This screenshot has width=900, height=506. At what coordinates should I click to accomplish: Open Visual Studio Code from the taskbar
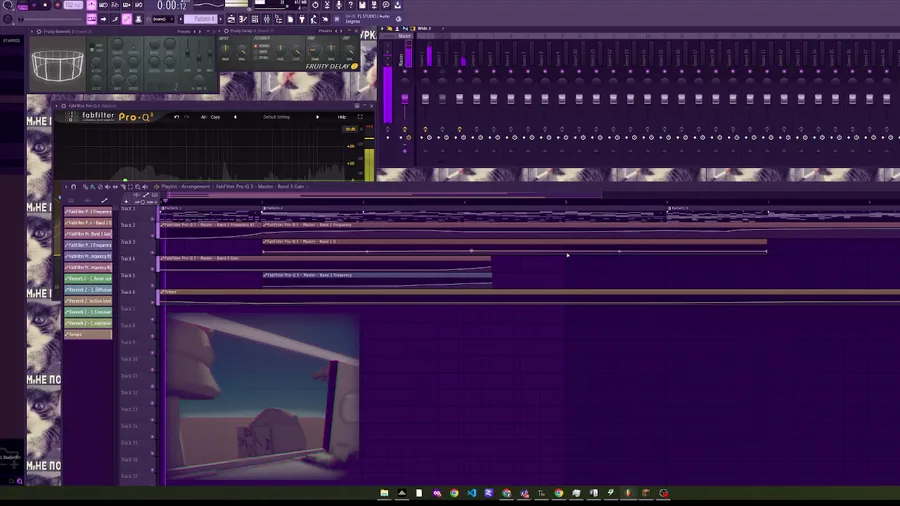(471, 493)
